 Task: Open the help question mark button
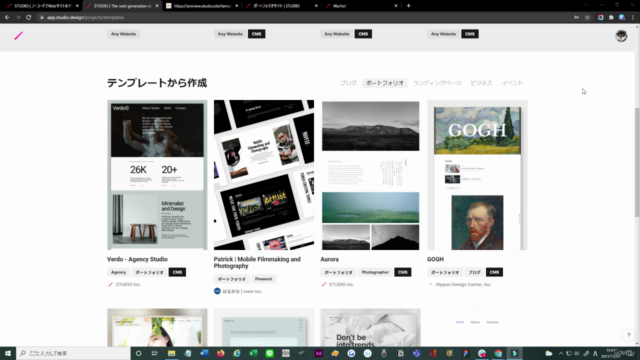pos(628,335)
